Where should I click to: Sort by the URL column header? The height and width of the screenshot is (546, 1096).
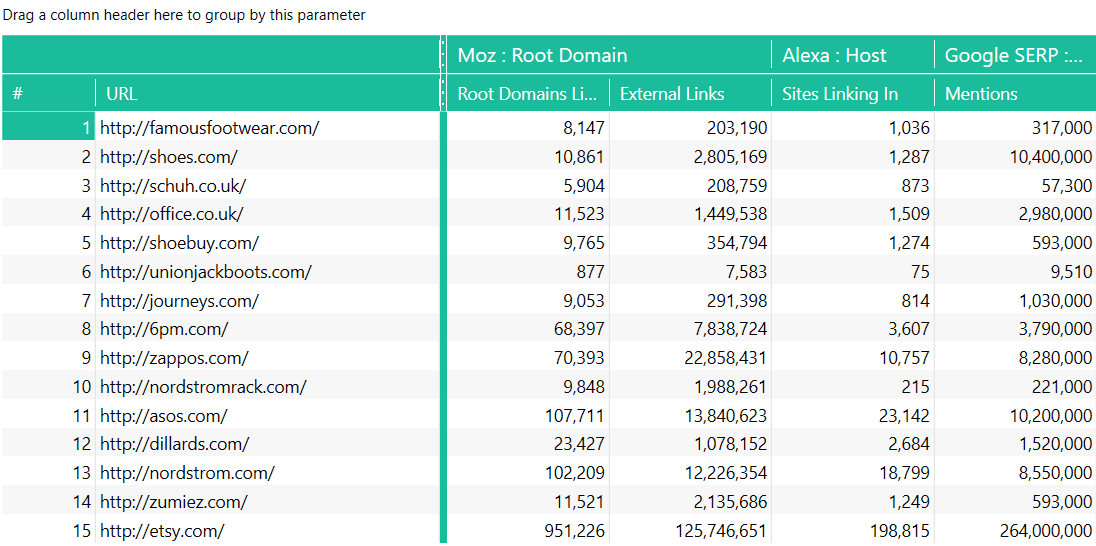pos(267,94)
